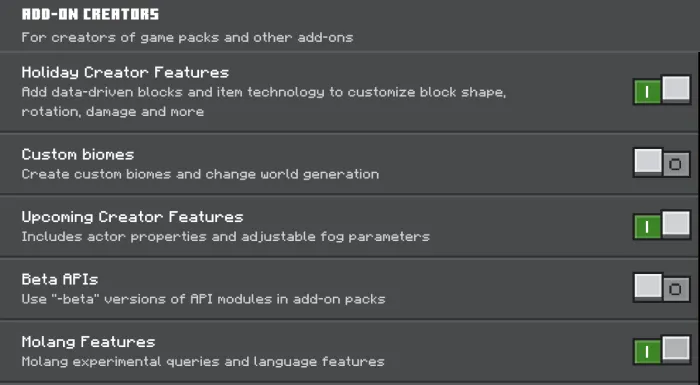The image size is (700, 385).
Task: Disable the Molang Features toggle
Action: point(662,351)
